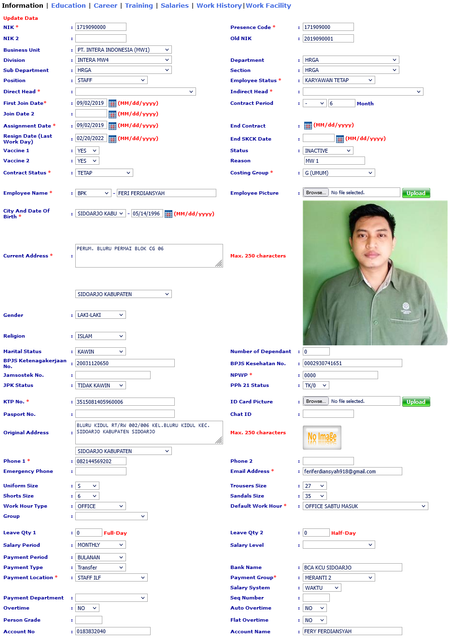Upload the ID Card Picture file

coord(416,402)
